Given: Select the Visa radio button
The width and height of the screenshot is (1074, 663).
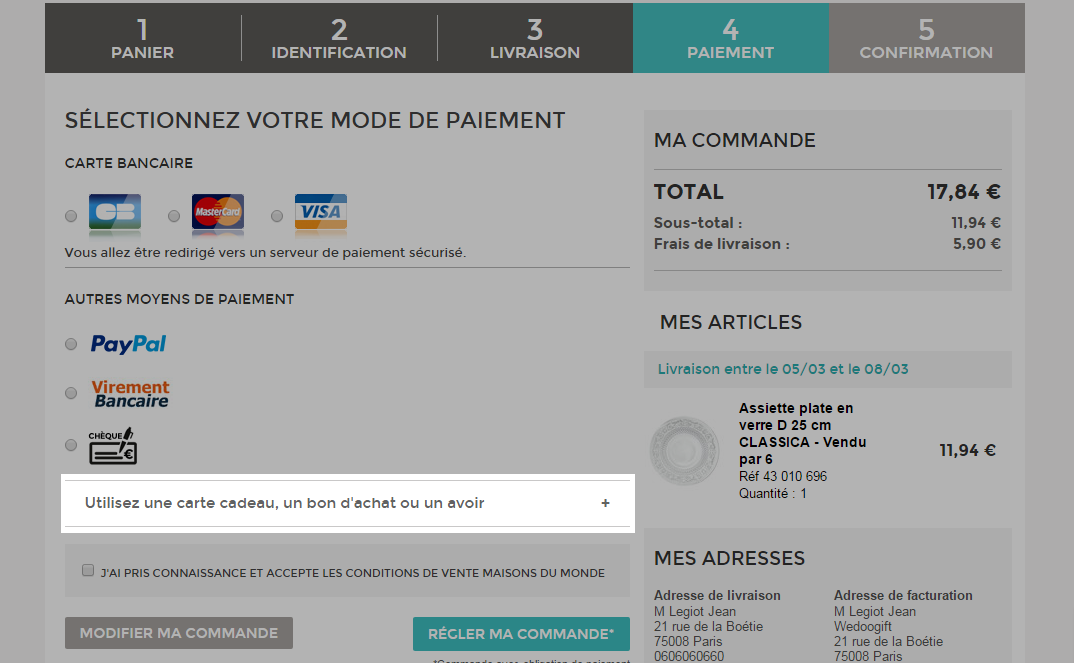Looking at the screenshot, I should (x=277, y=216).
